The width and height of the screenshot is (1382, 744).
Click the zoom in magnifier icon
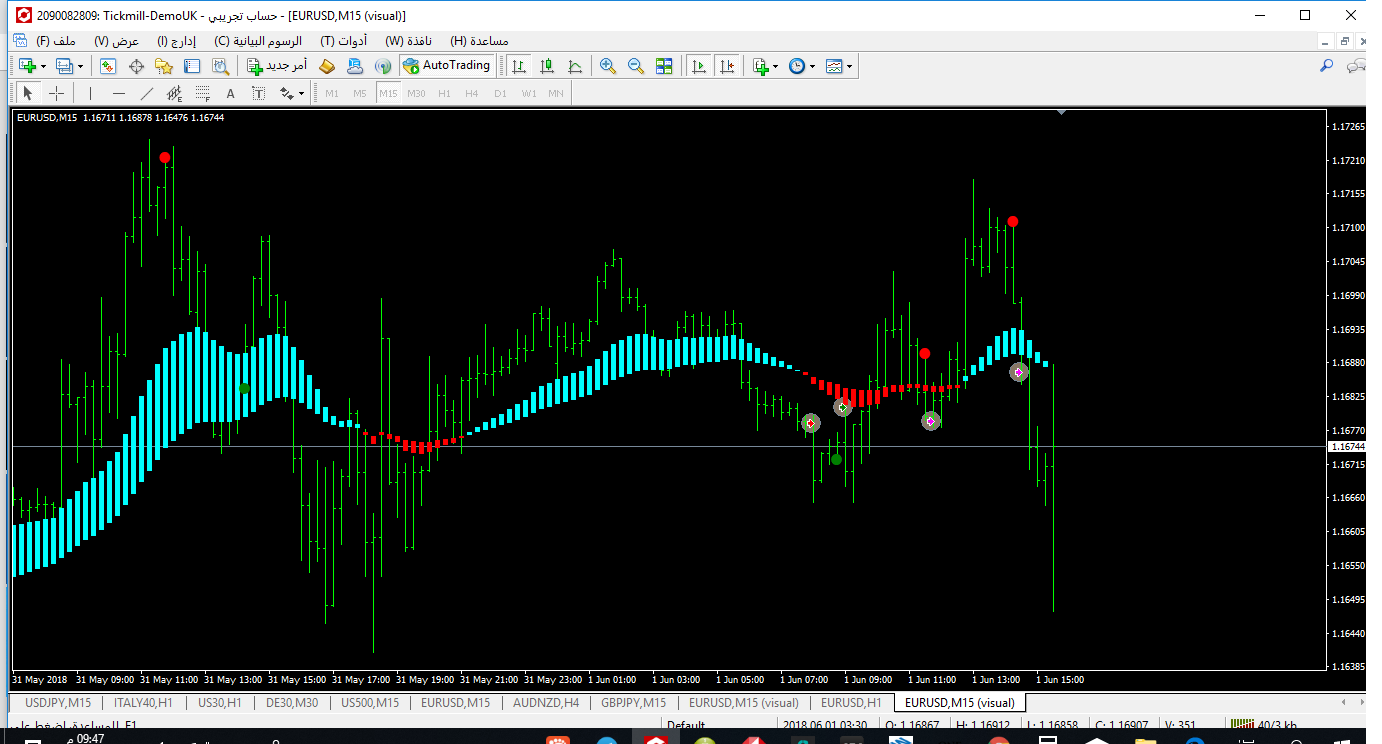pos(607,66)
